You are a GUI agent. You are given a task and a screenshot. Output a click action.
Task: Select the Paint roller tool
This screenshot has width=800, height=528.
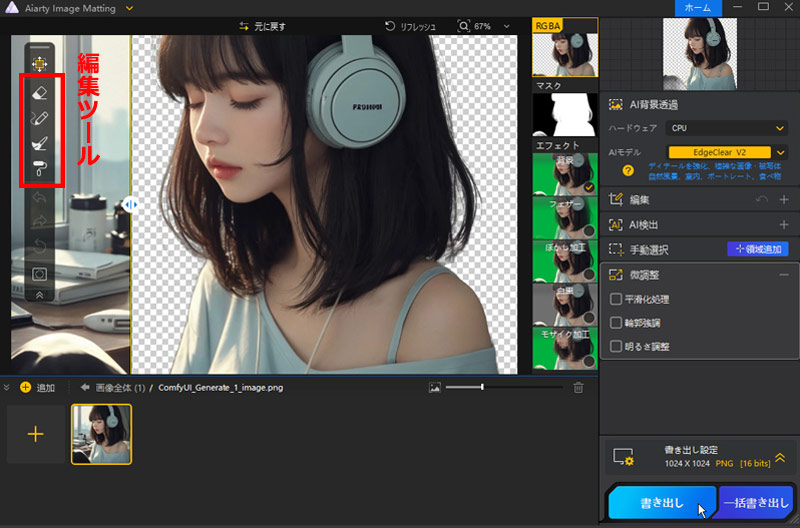click(x=41, y=167)
